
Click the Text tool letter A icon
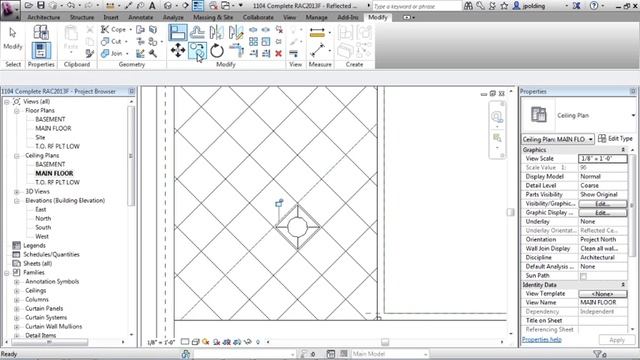(x=152, y=6)
